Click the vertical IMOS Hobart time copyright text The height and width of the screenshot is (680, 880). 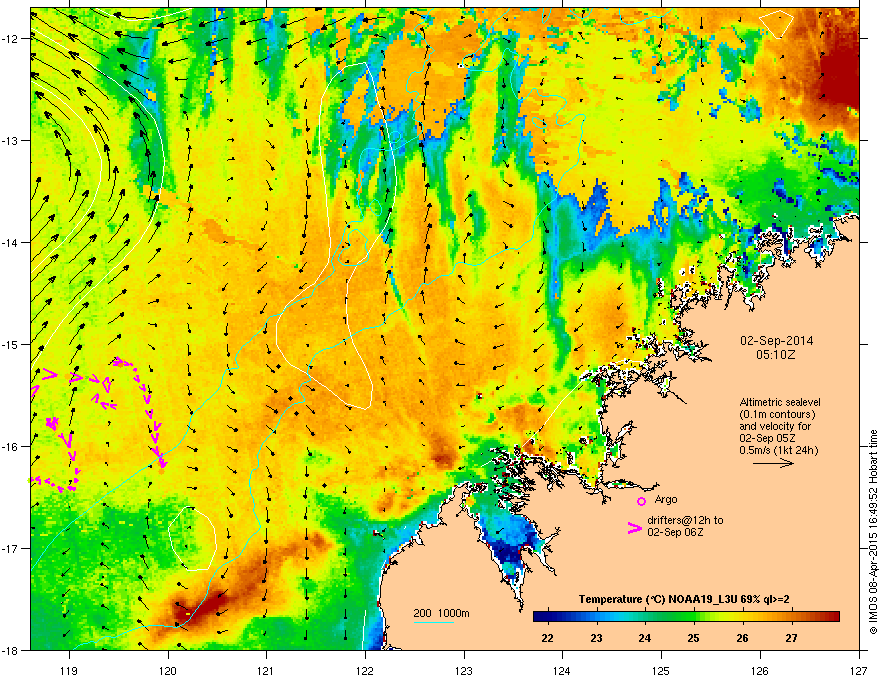873,532
